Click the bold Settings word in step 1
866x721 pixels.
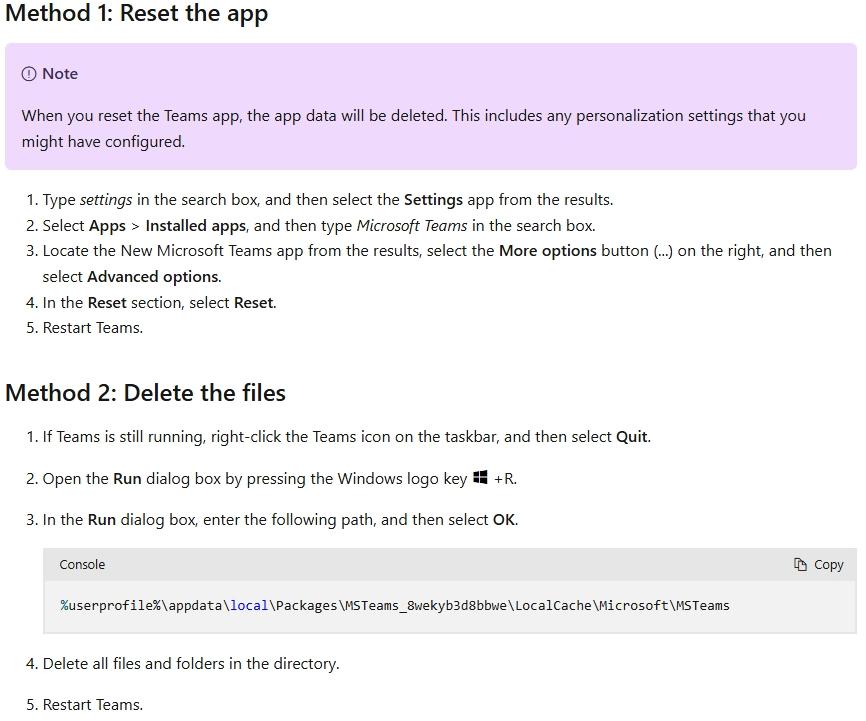pos(433,199)
